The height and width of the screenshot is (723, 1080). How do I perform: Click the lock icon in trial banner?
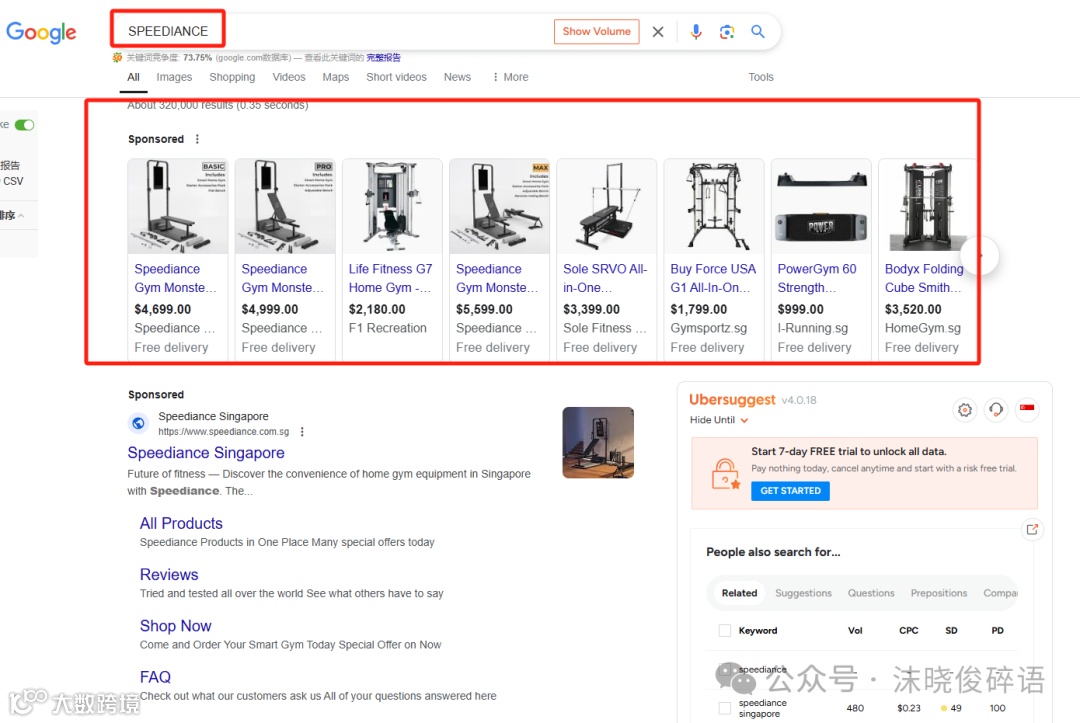coord(725,474)
